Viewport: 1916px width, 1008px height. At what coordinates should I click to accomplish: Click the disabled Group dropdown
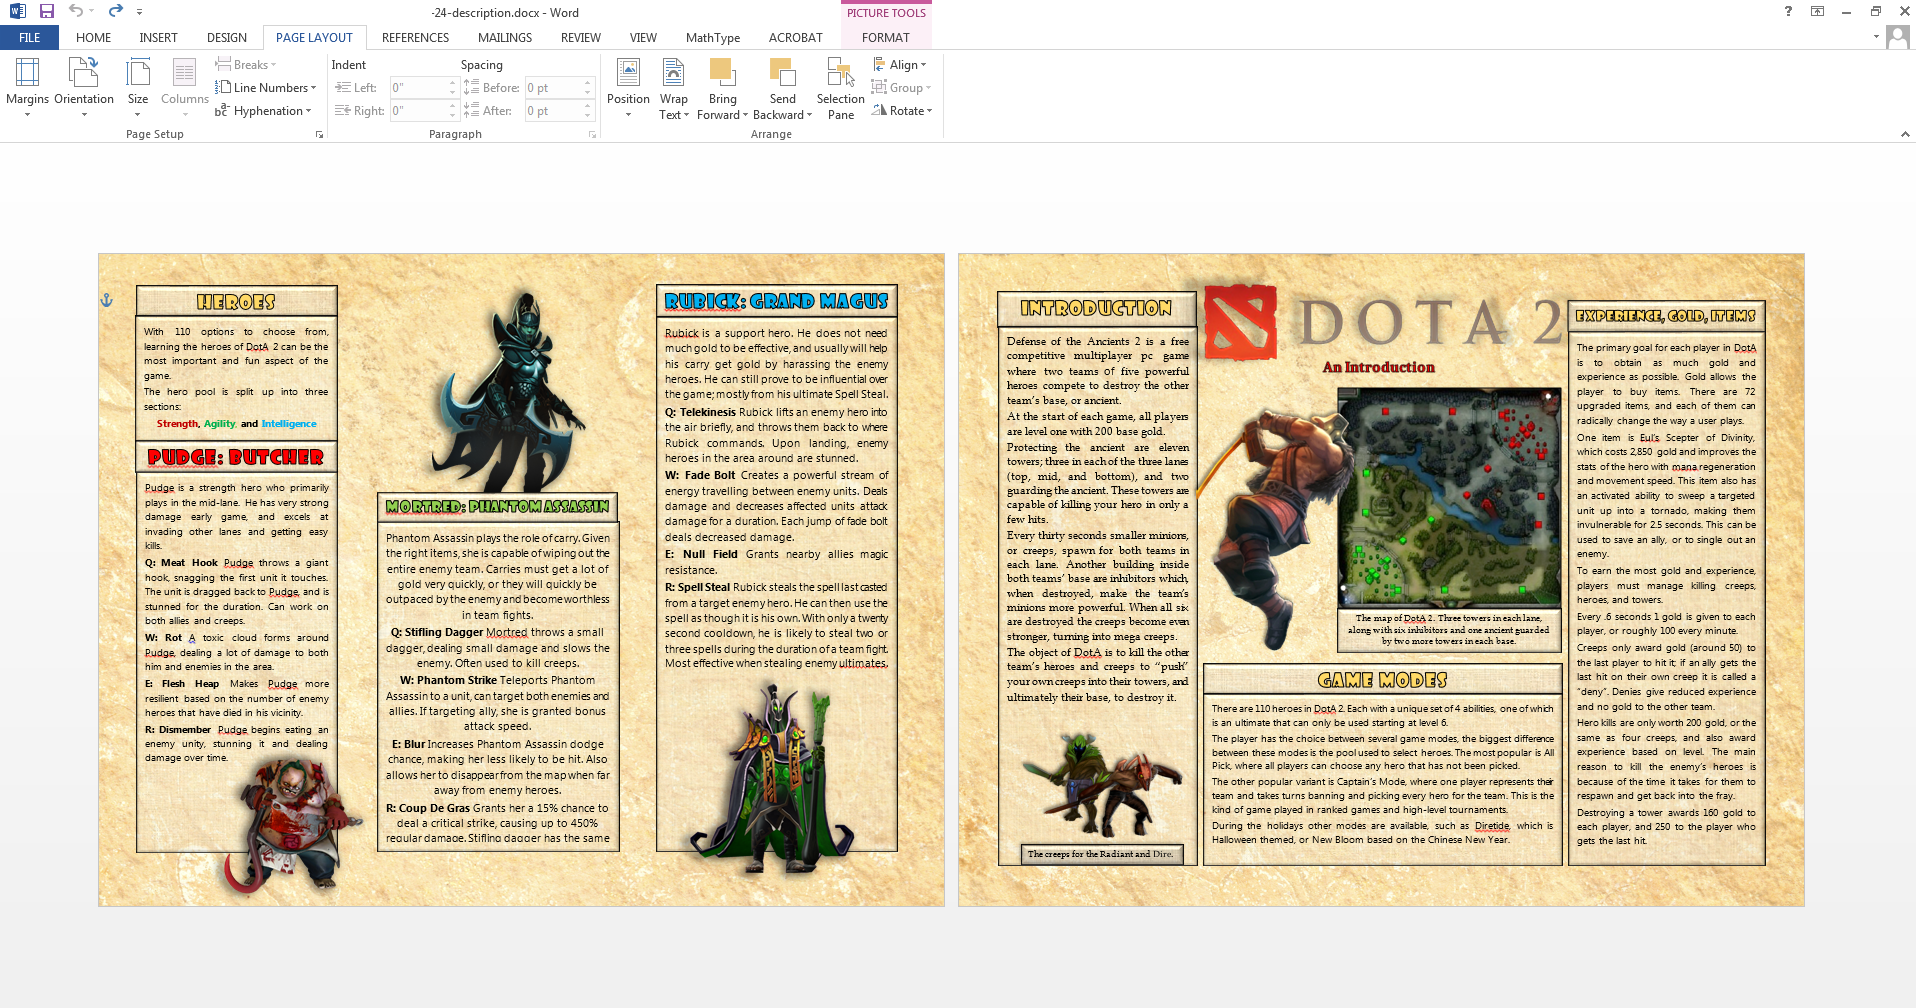click(x=901, y=88)
